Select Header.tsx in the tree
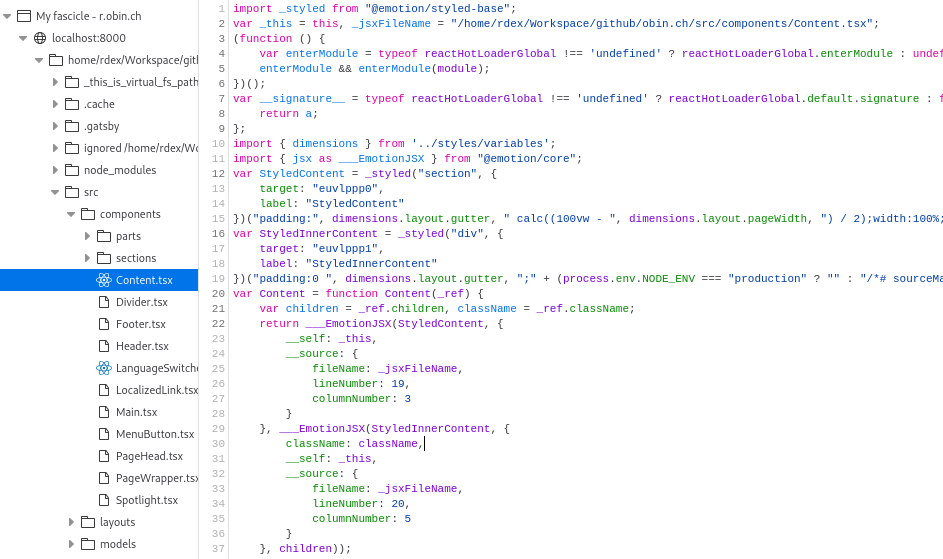This screenshot has height=559, width=943. 142,346
